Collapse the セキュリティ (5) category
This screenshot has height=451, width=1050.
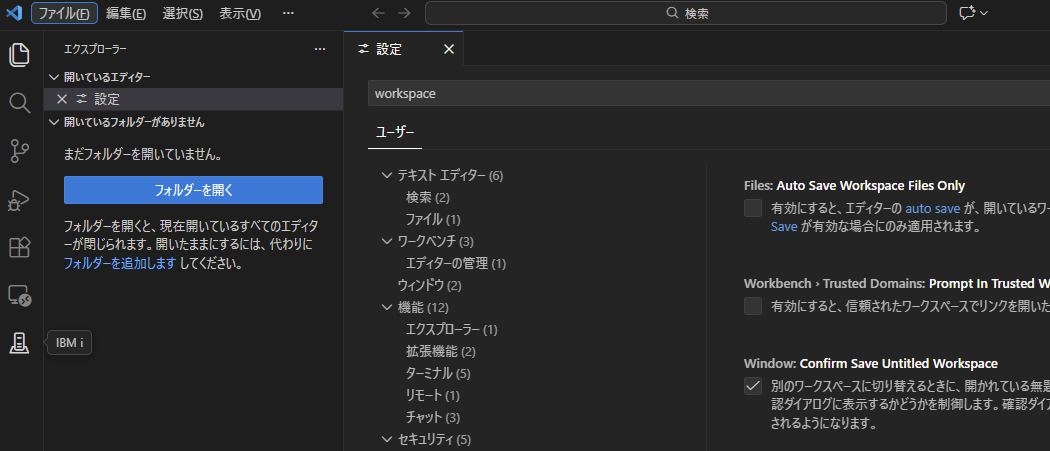[386, 440]
